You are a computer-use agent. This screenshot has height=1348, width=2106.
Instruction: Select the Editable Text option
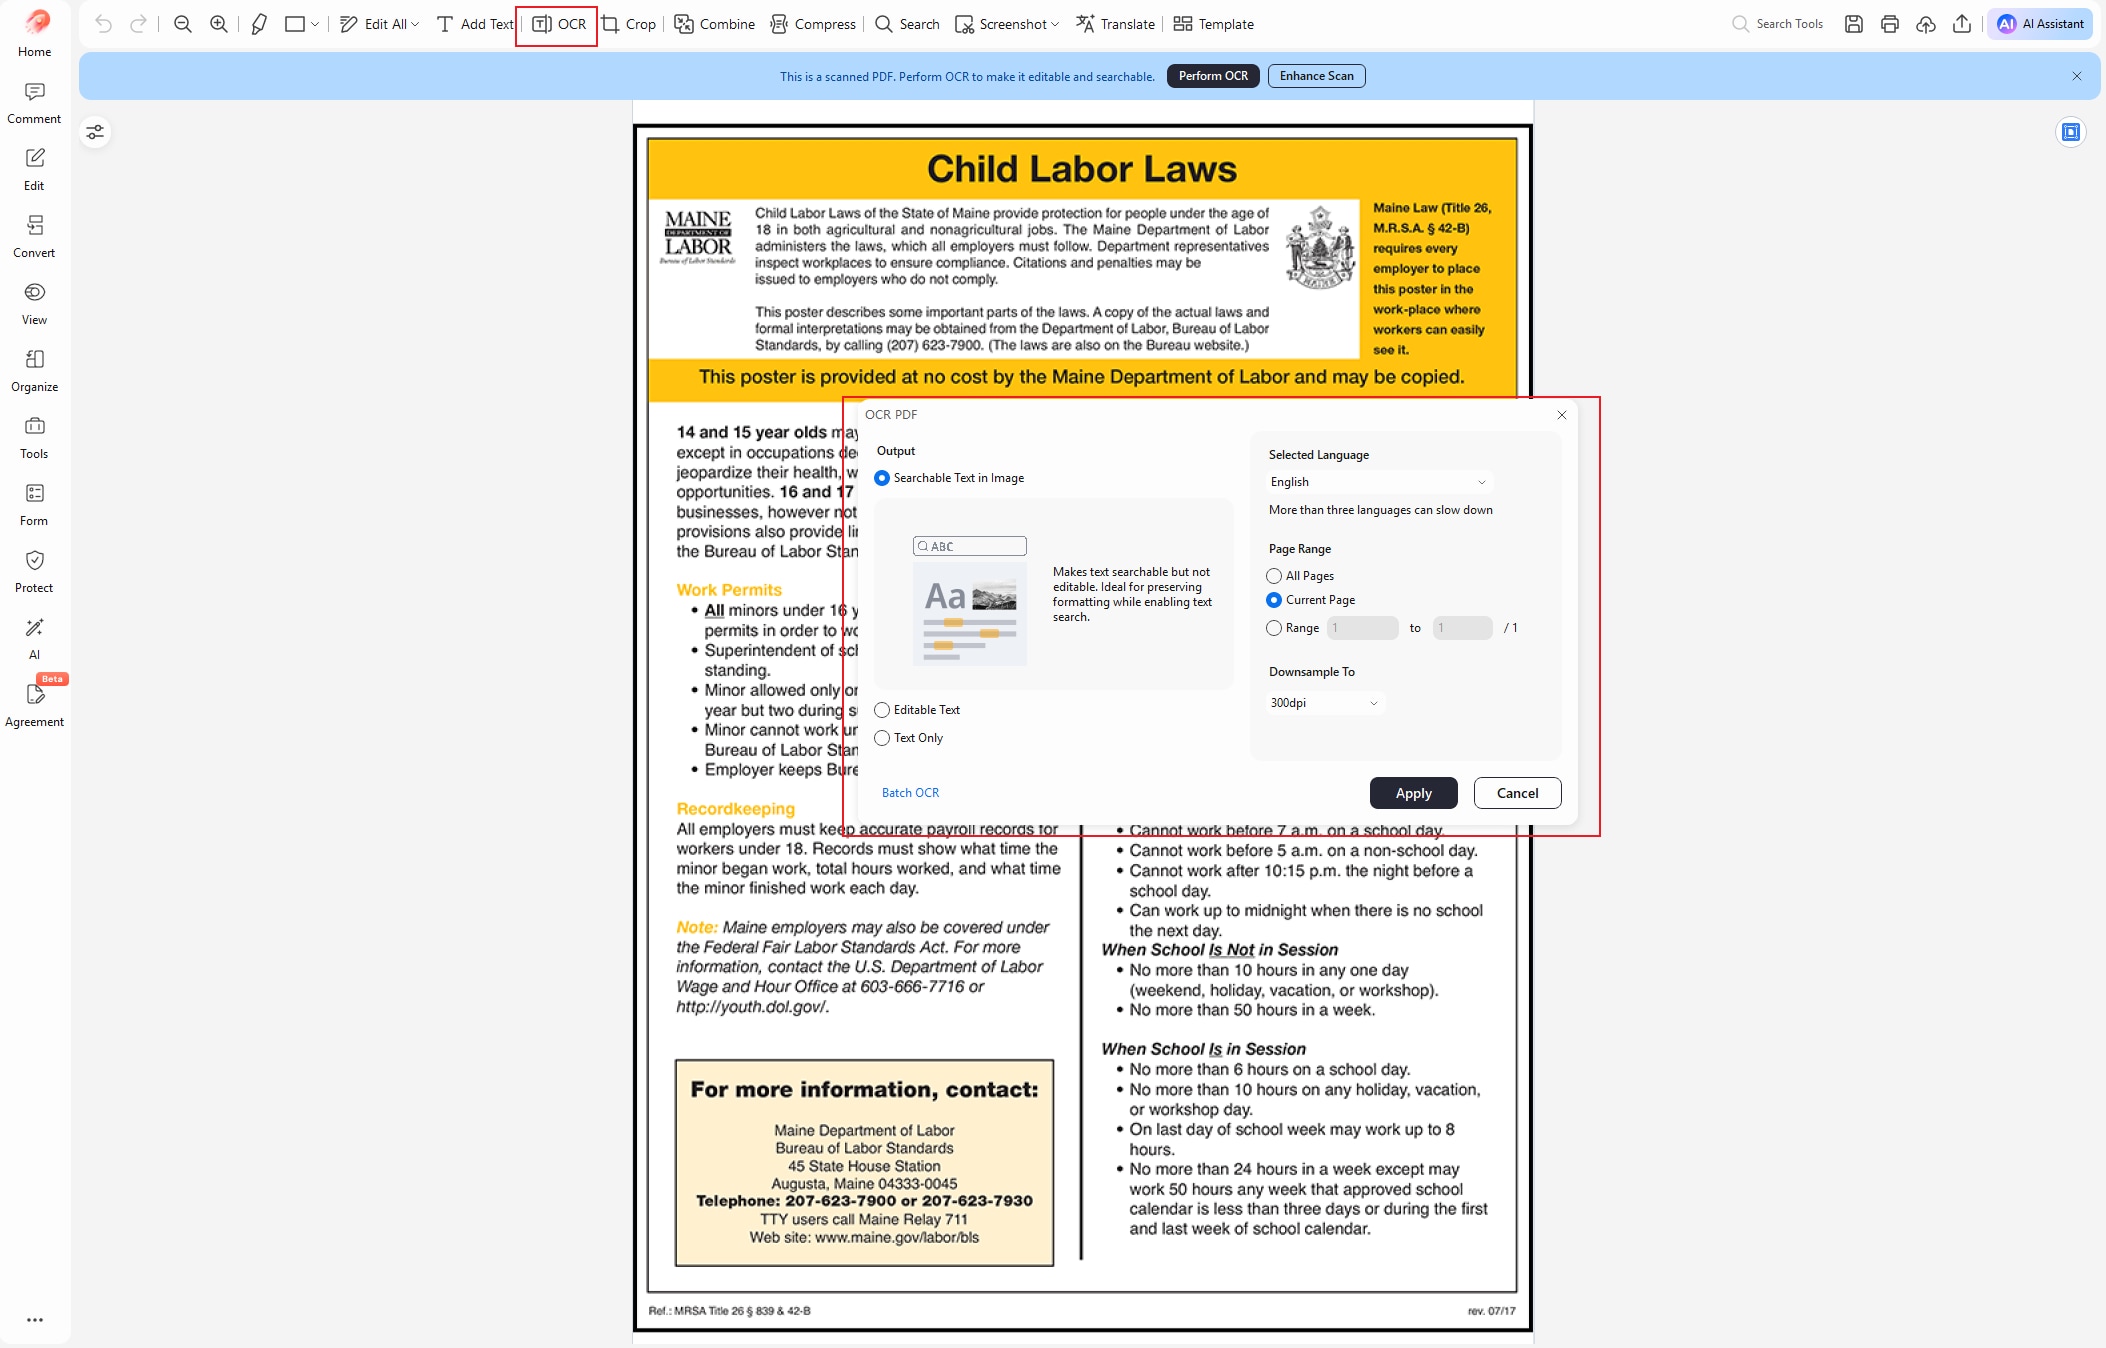[x=918, y=710]
